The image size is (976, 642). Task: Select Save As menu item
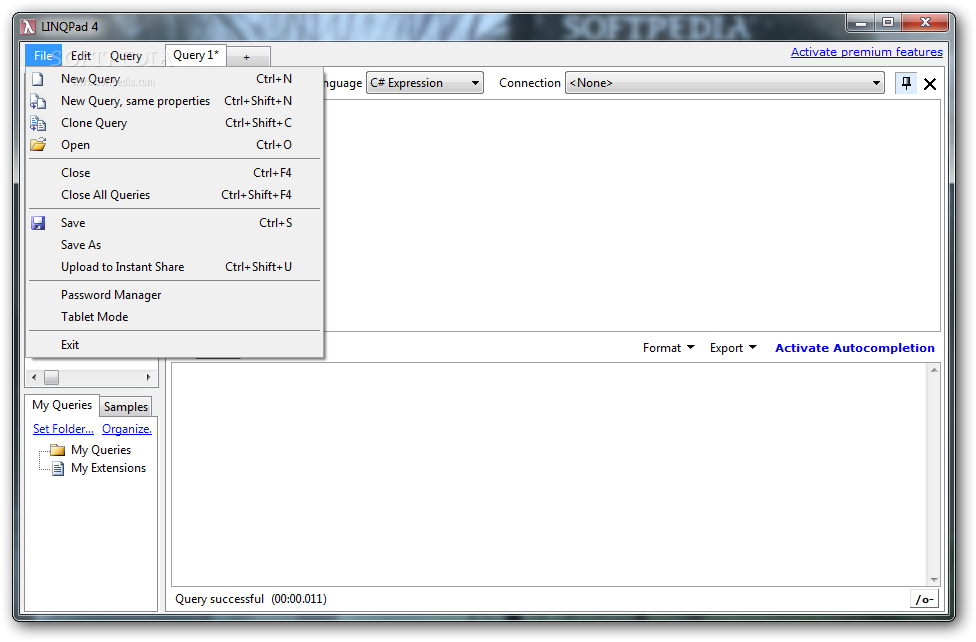[x=174, y=245]
